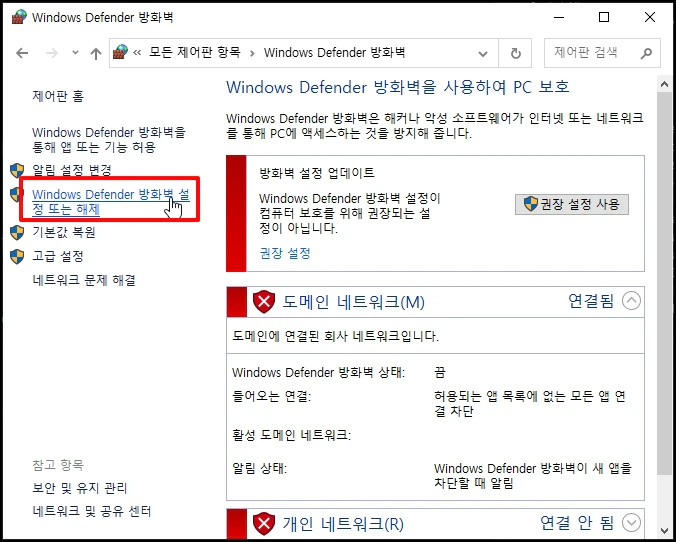Click the search magnifier icon

point(646,53)
